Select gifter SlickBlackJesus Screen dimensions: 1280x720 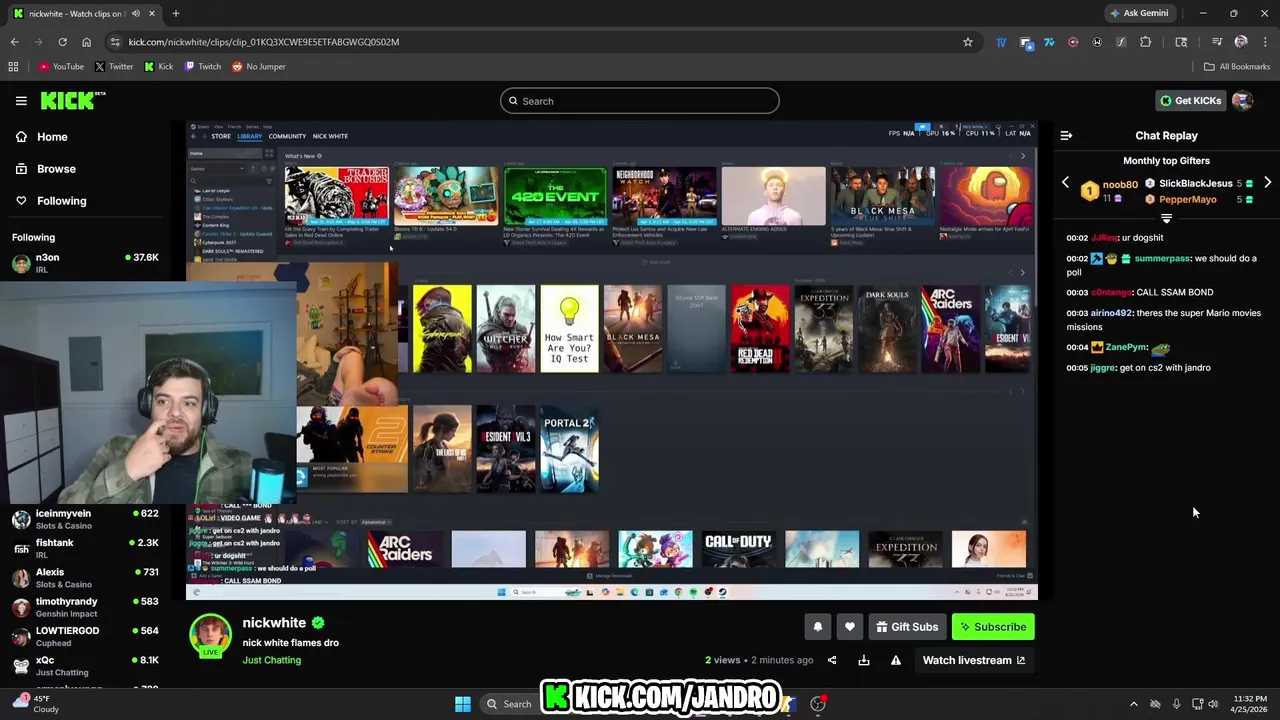1195,184
